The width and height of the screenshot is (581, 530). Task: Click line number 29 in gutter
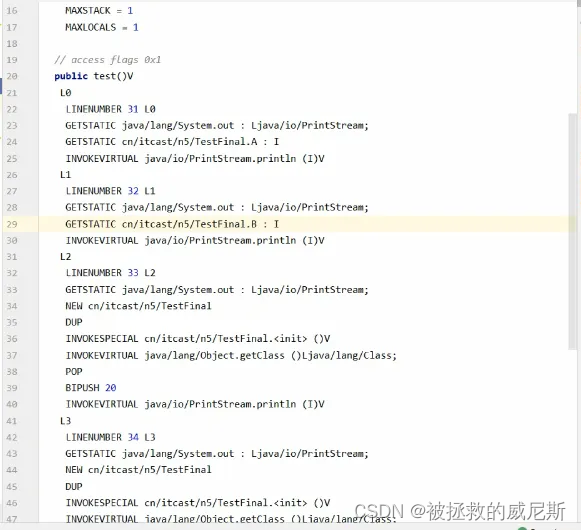12,224
